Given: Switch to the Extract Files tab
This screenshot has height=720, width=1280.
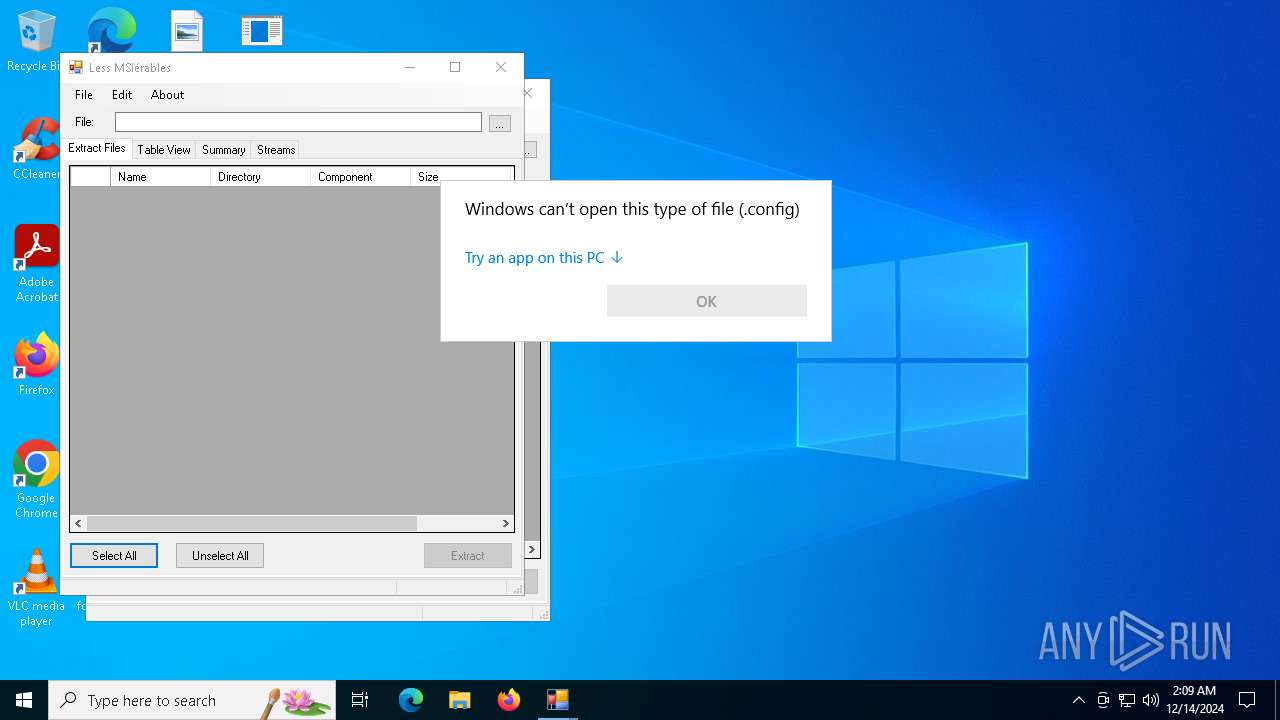Looking at the screenshot, I should (97, 148).
